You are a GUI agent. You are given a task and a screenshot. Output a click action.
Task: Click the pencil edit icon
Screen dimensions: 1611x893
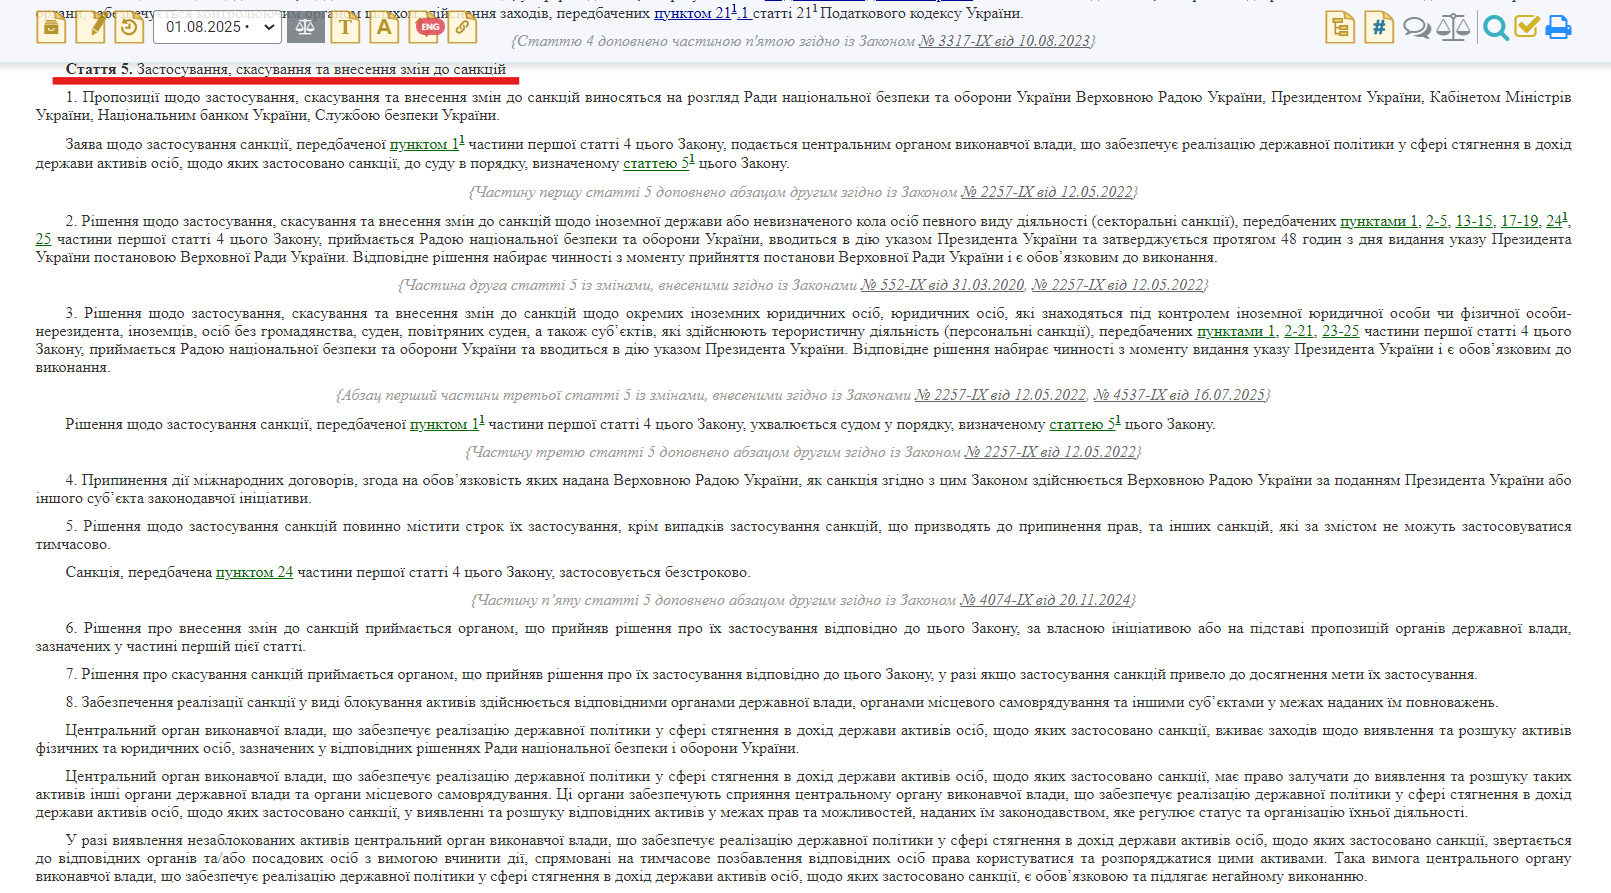(90, 27)
